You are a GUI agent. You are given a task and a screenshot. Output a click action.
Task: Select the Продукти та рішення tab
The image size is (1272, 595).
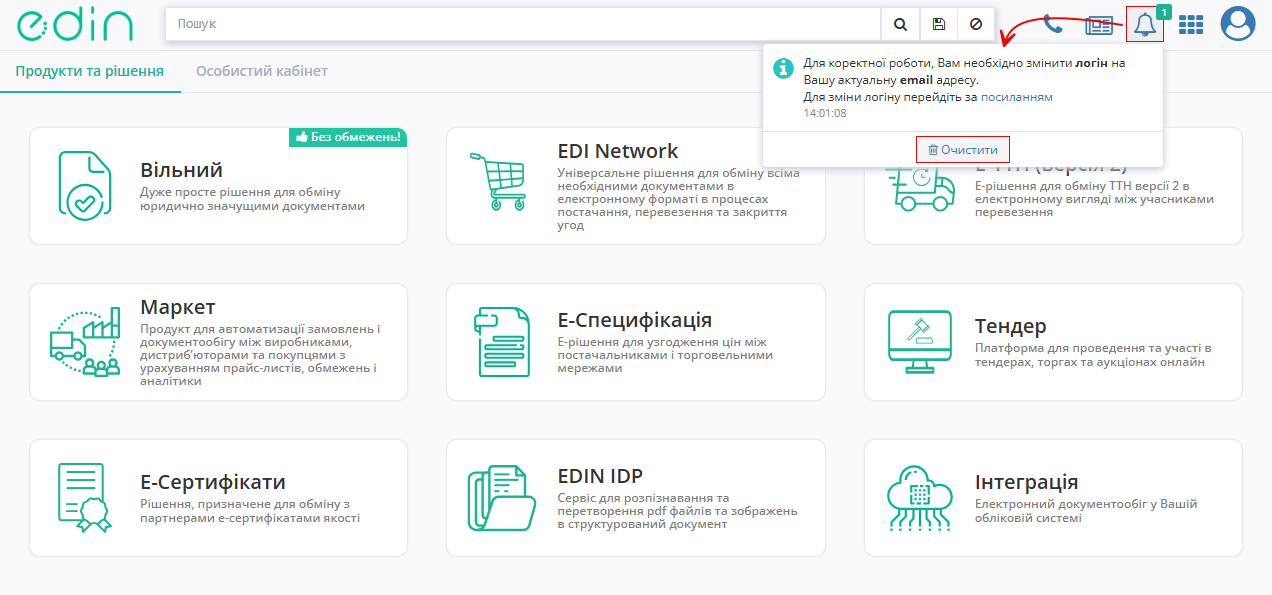[x=89, y=72]
